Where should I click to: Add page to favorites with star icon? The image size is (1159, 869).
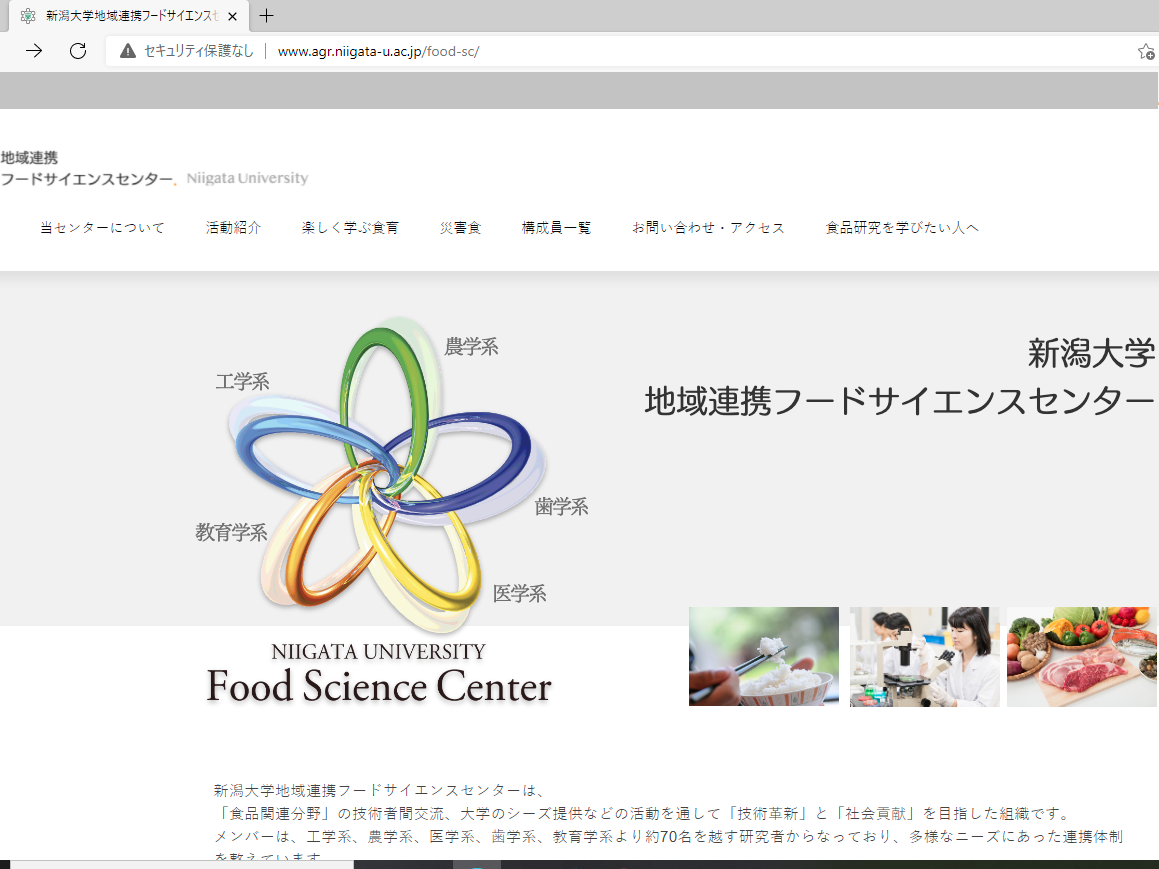click(1146, 51)
